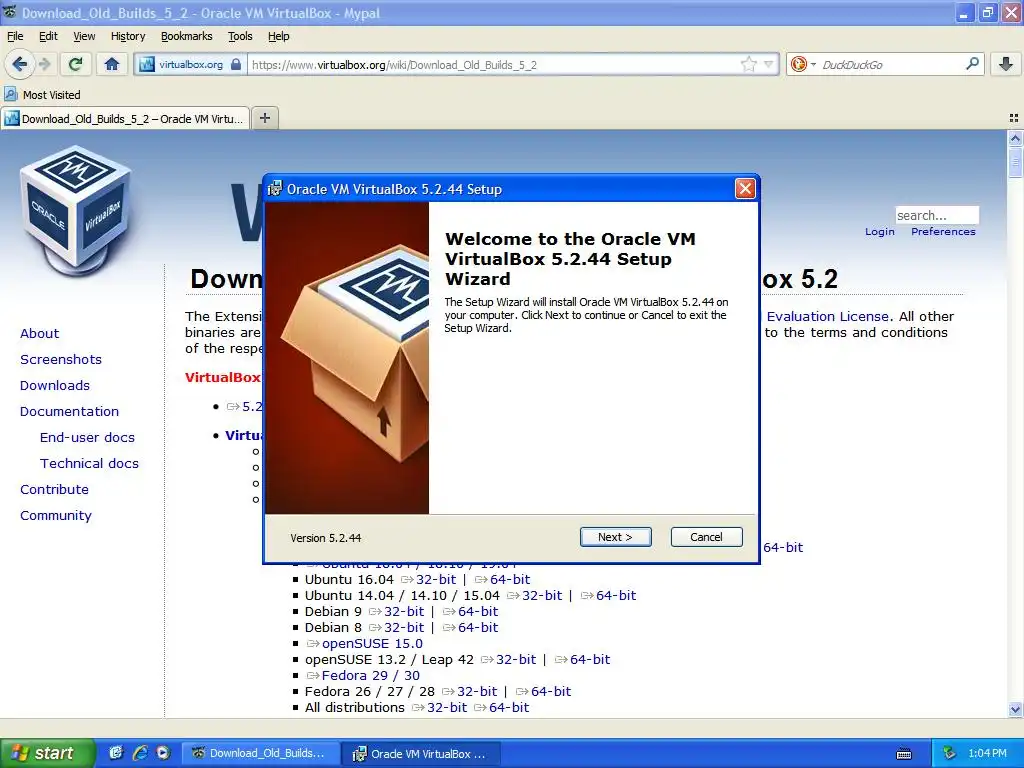Open the openSUSE 15.0 download link
The width and height of the screenshot is (1024, 768).
372,643
